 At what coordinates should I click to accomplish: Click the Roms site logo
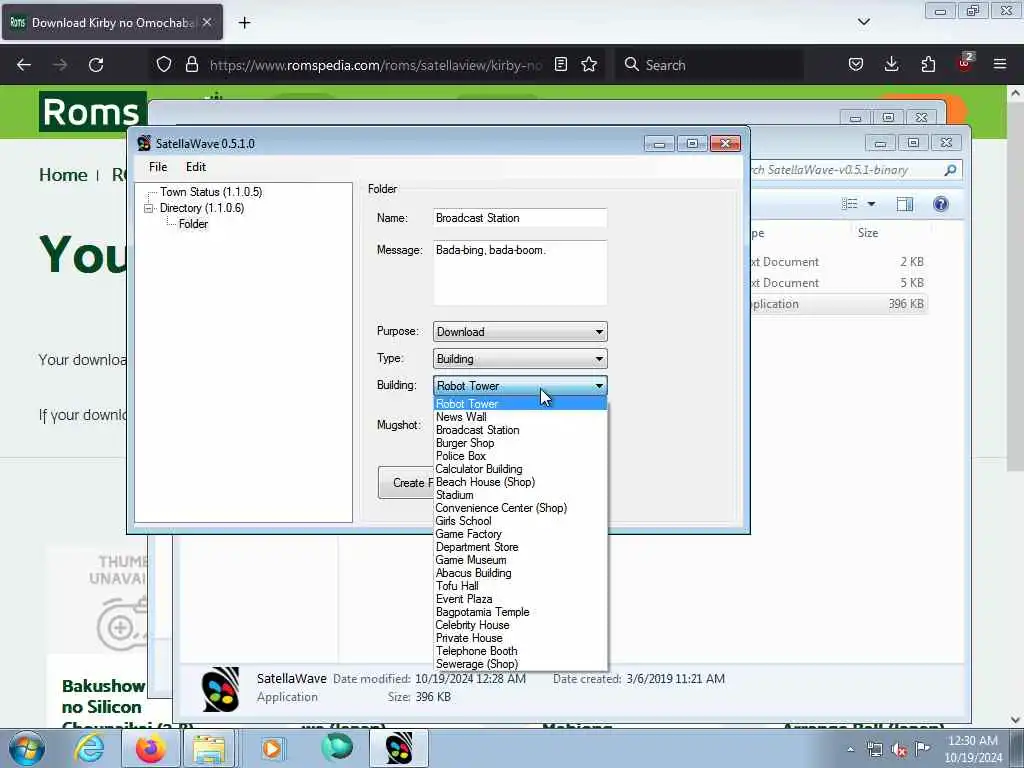92,112
